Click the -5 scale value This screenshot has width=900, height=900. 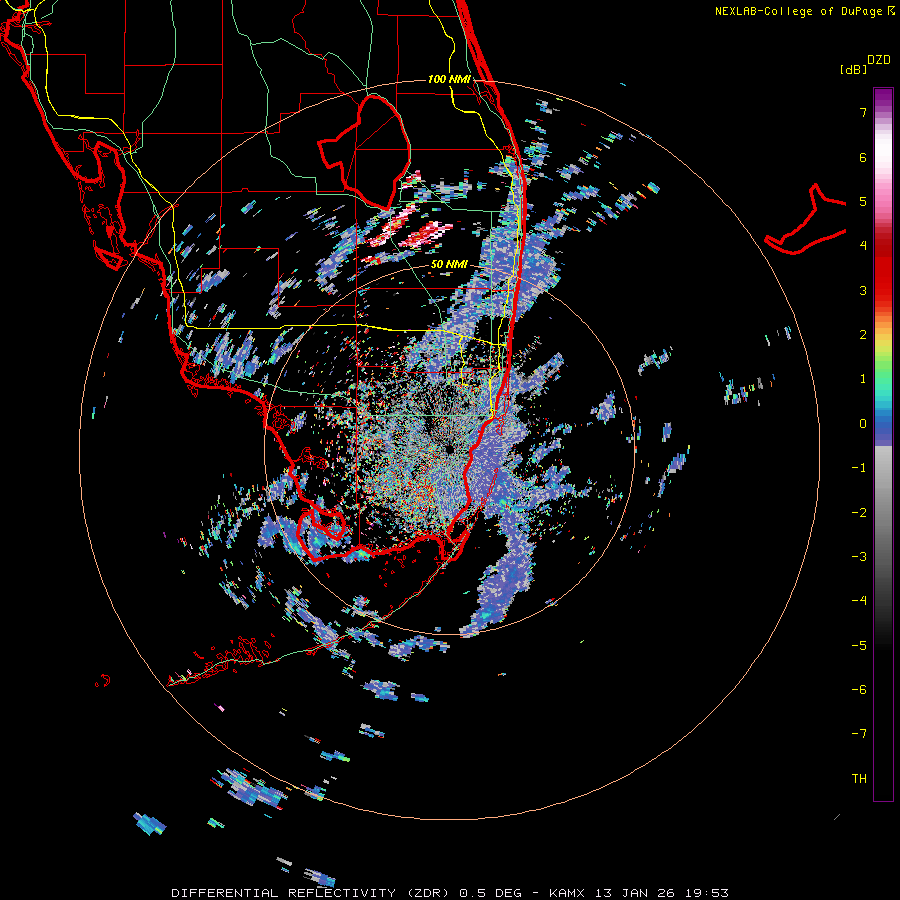pyautogui.click(x=859, y=646)
